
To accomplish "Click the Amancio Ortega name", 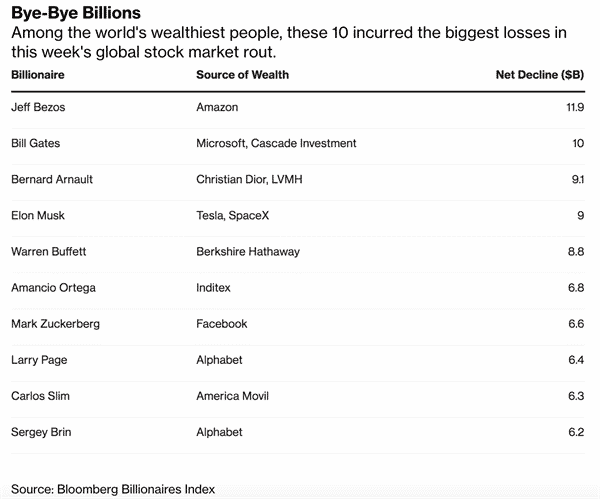I will (x=53, y=288).
